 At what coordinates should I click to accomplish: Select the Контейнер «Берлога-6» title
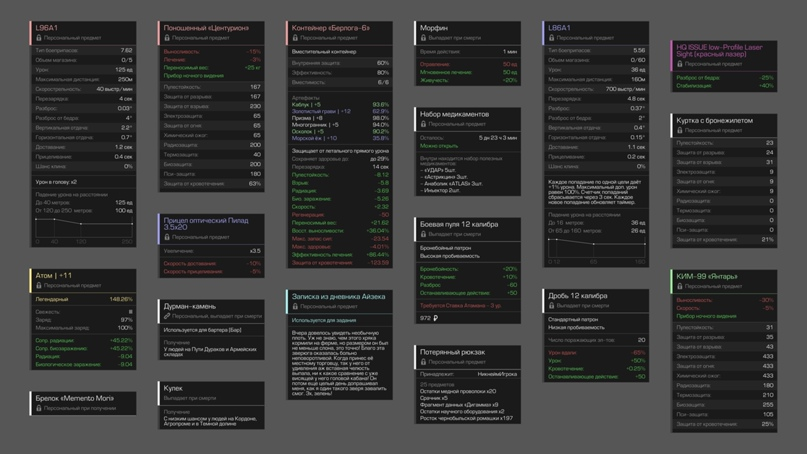pyautogui.click(x=330, y=28)
